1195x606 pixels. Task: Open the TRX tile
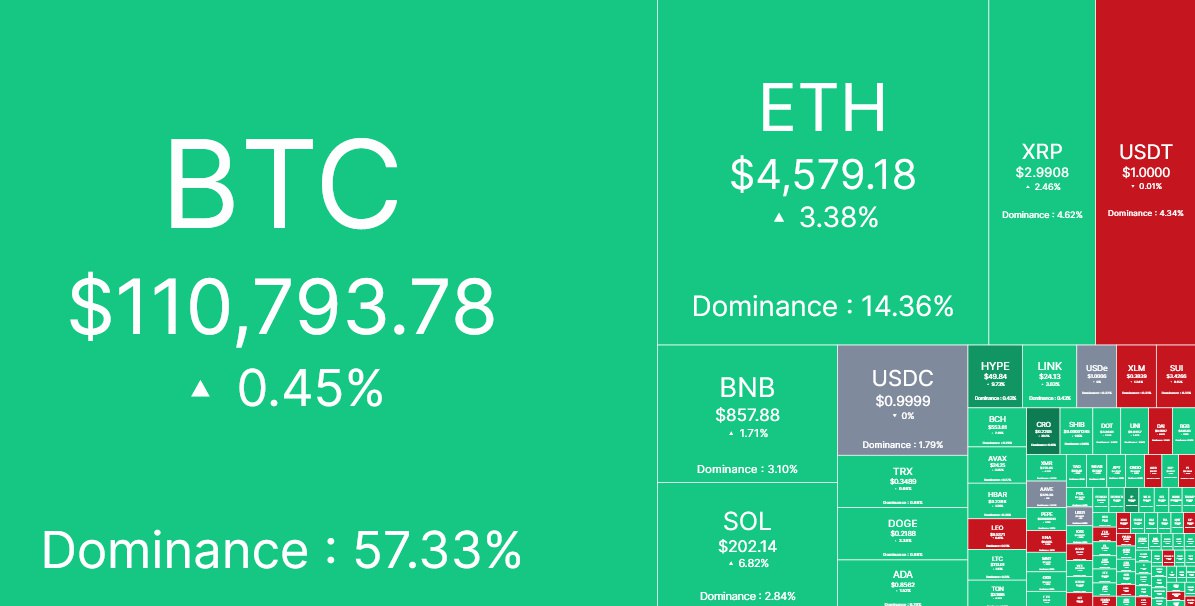point(902,482)
